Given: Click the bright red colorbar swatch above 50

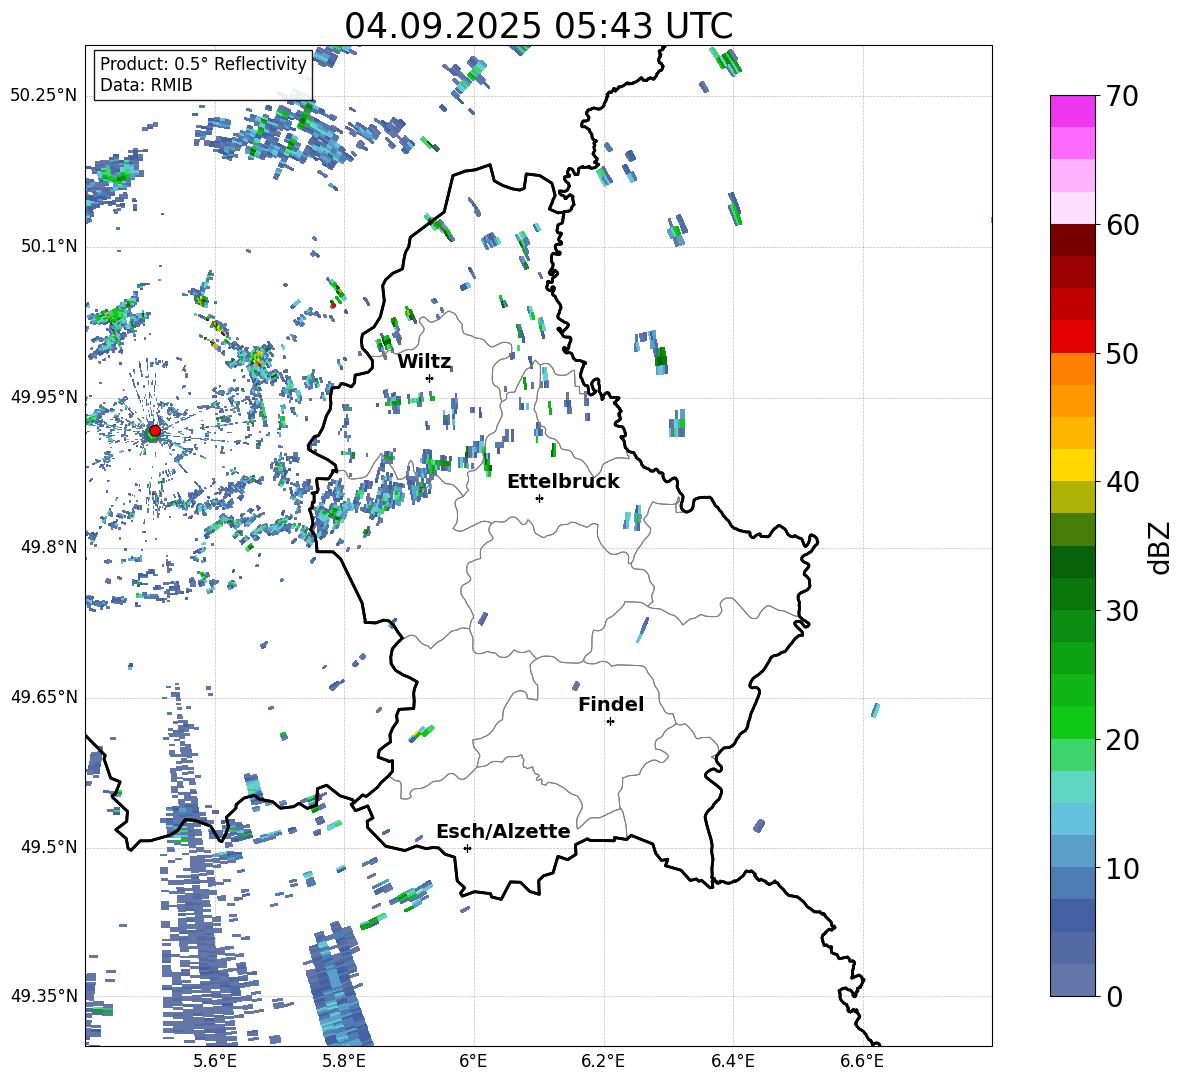Looking at the screenshot, I should pyautogui.click(x=1072, y=337).
